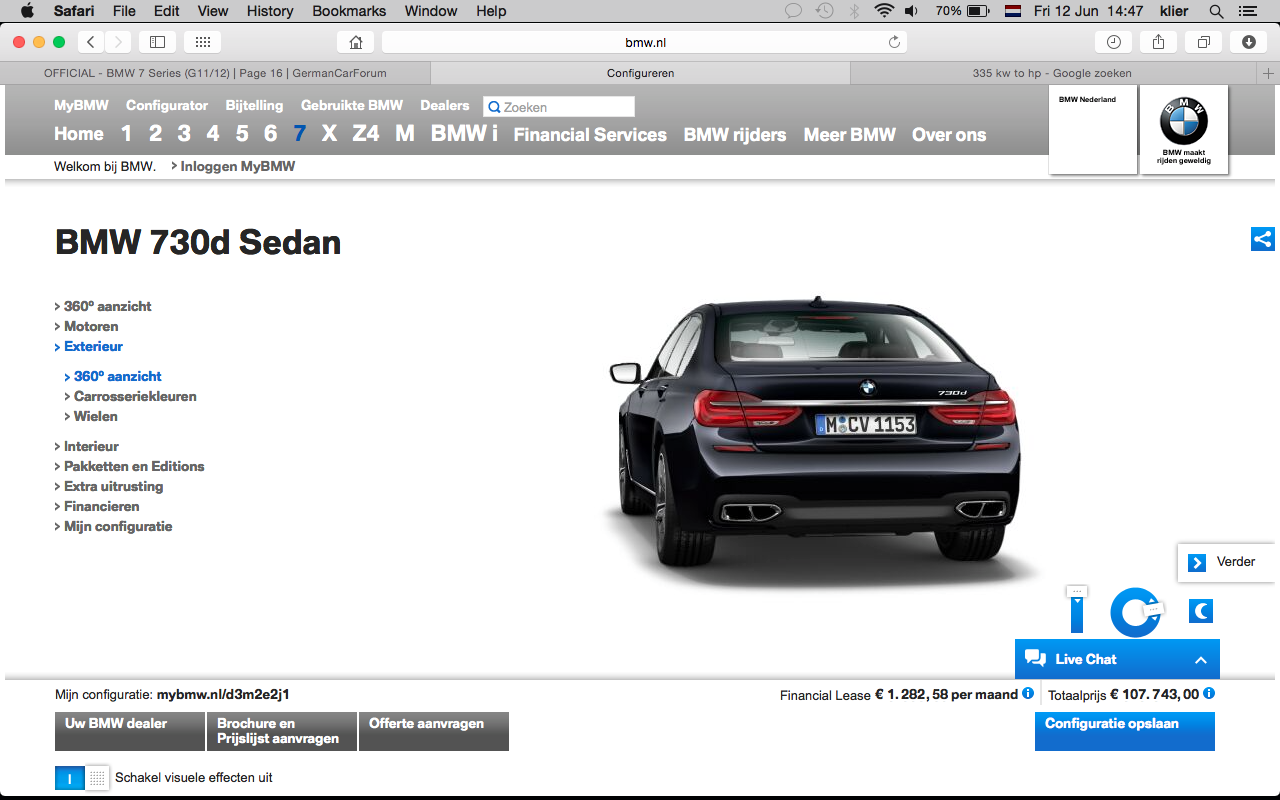1280x800 pixels.
Task: Click the circular 360° rotation control
Action: (x=1135, y=611)
